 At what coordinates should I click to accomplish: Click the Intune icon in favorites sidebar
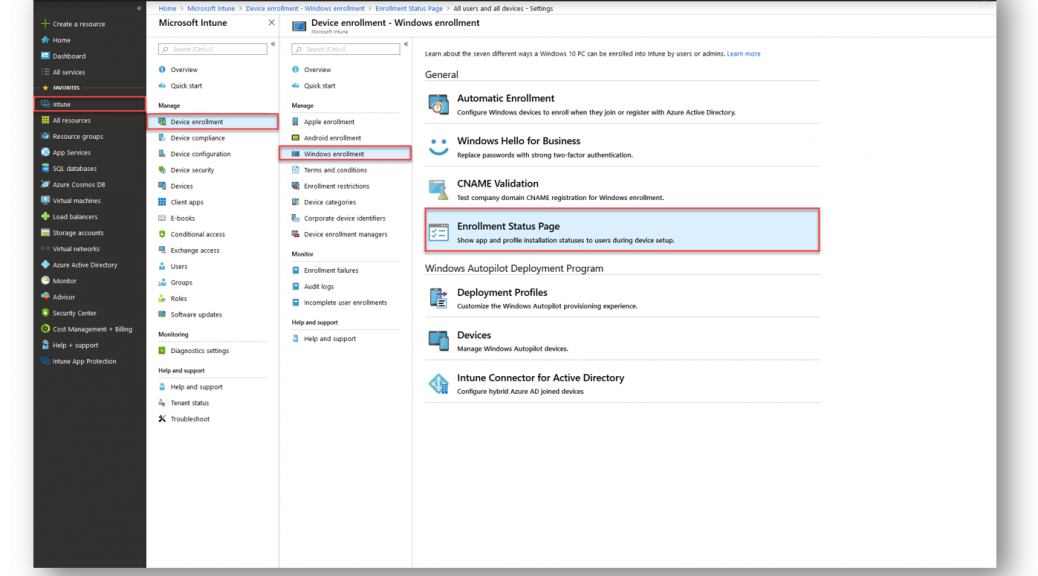click(x=45, y=104)
